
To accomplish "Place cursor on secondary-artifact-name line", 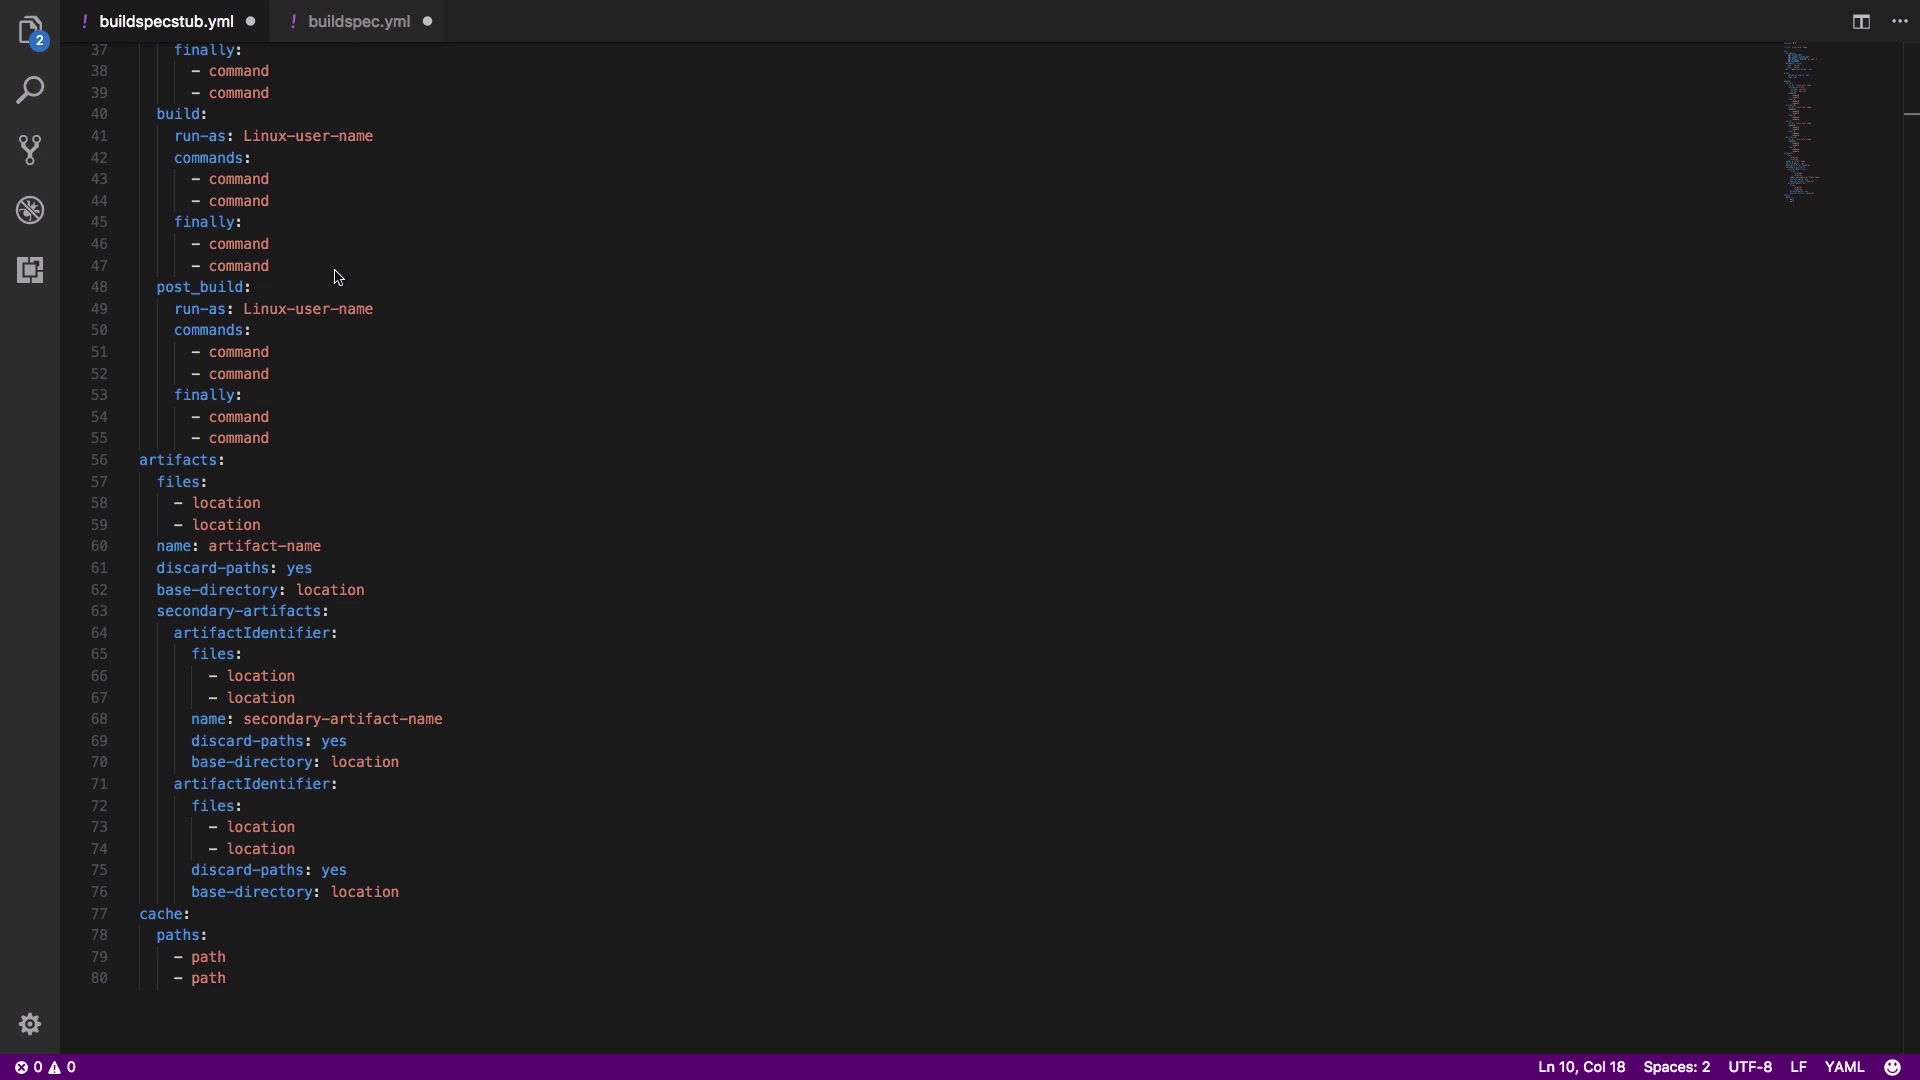I will [x=317, y=719].
